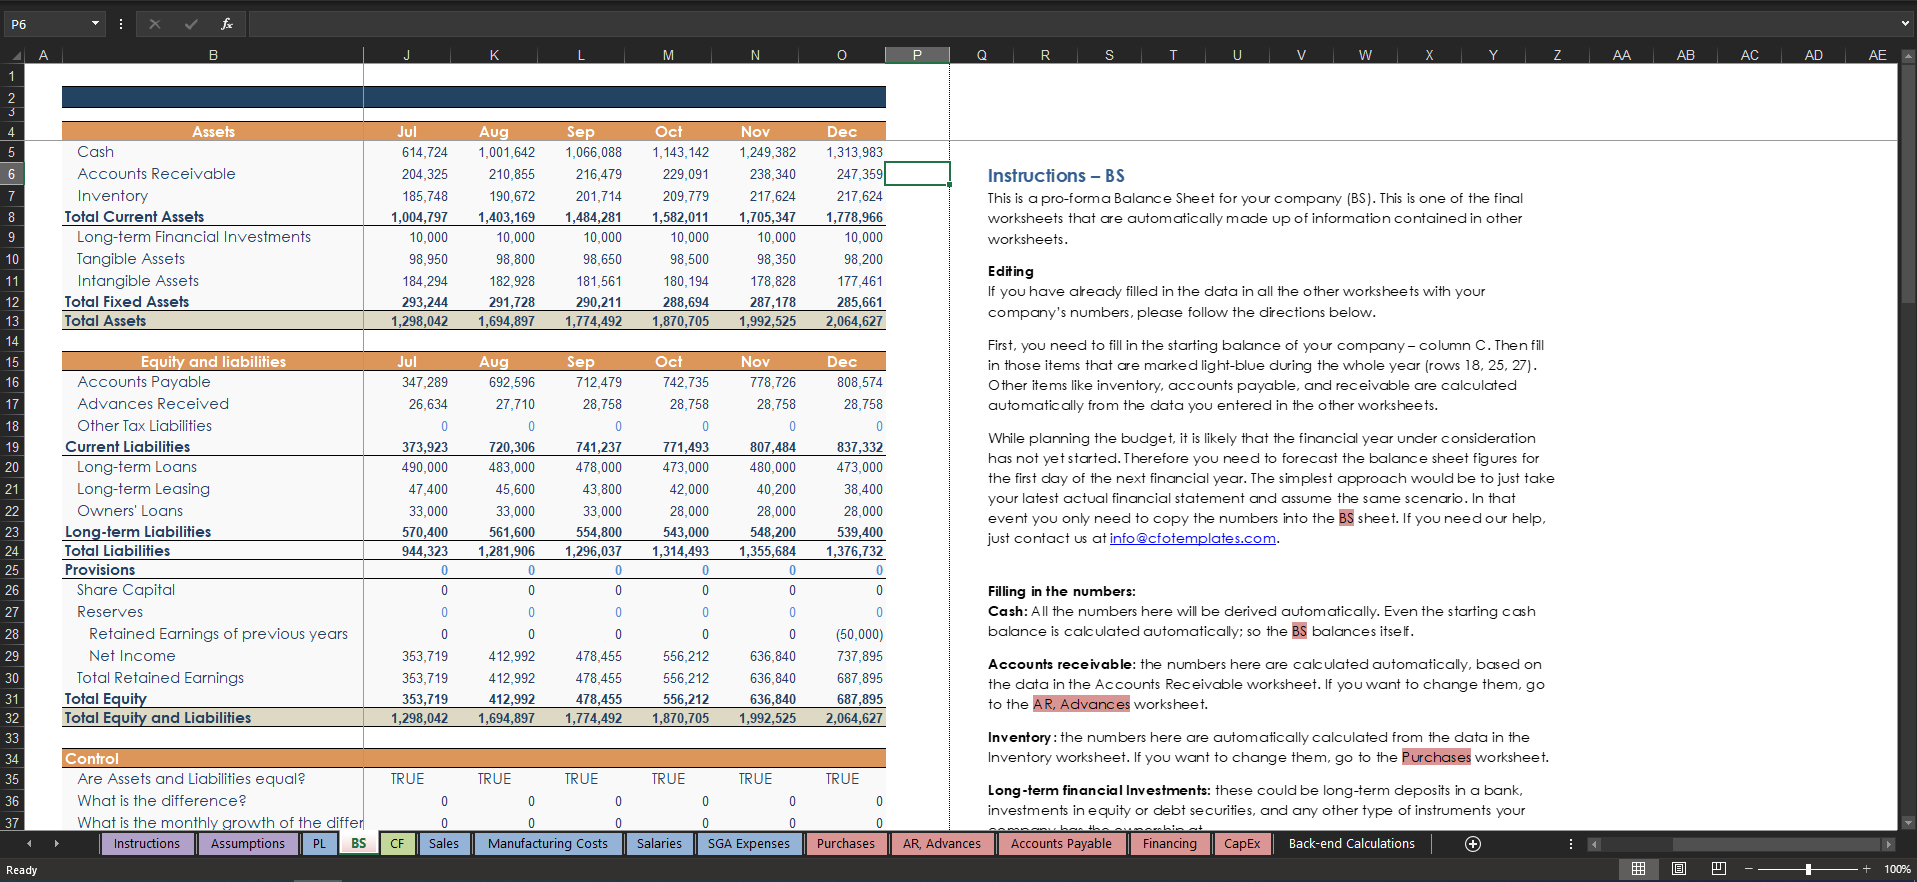Switch to Page Break Preview icon

tap(1719, 869)
